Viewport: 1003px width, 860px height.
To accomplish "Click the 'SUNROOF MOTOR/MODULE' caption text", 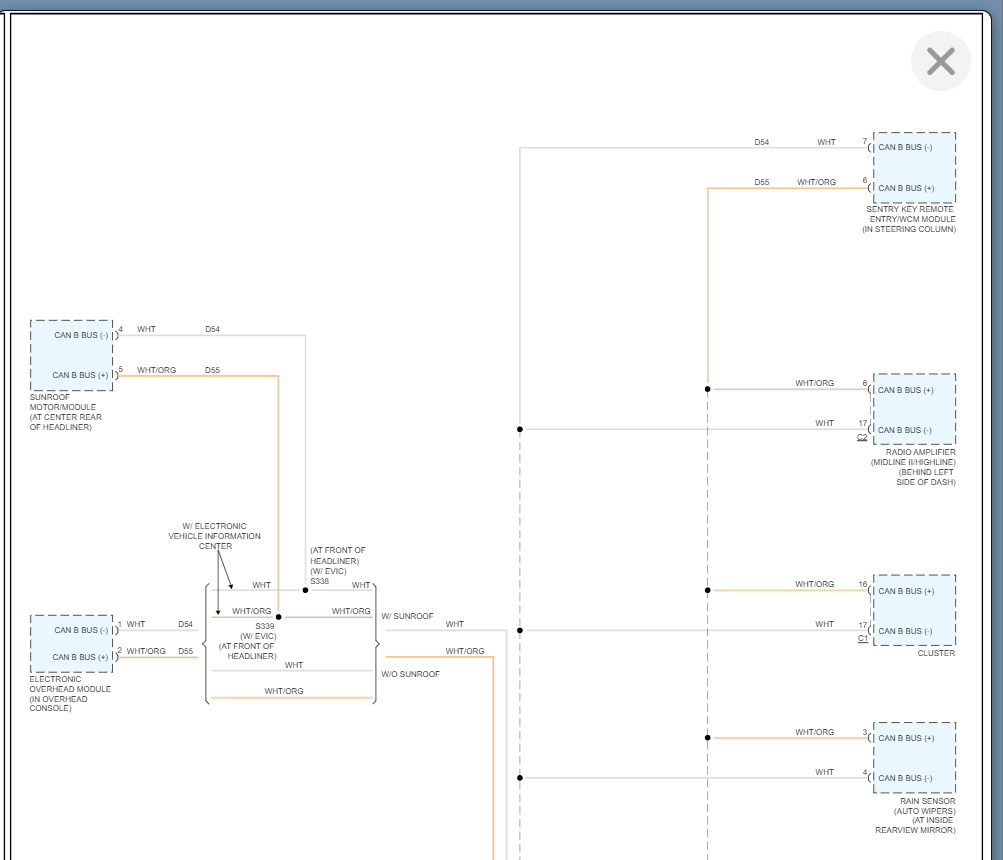I will click(x=66, y=412).
